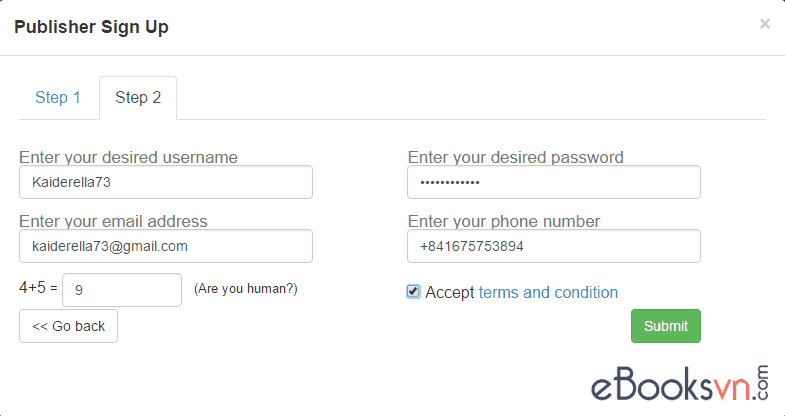Click into the desired password field
The width and height of the screenshot is (785, 416).
553,182
